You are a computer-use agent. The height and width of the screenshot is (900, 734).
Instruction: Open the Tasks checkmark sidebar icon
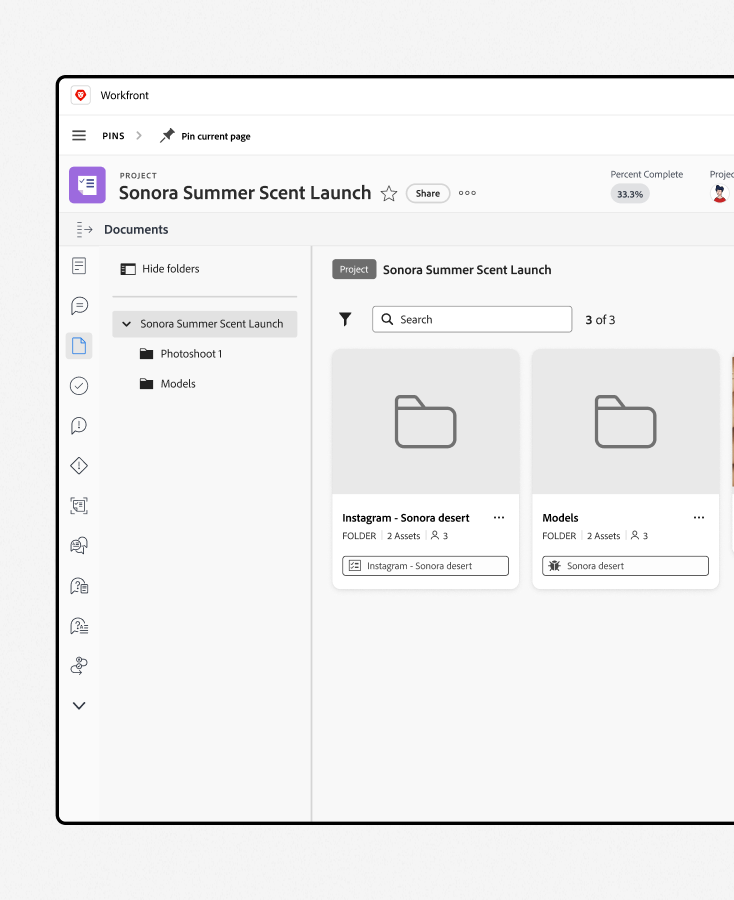pyautogui.click(x=79, y=386)
